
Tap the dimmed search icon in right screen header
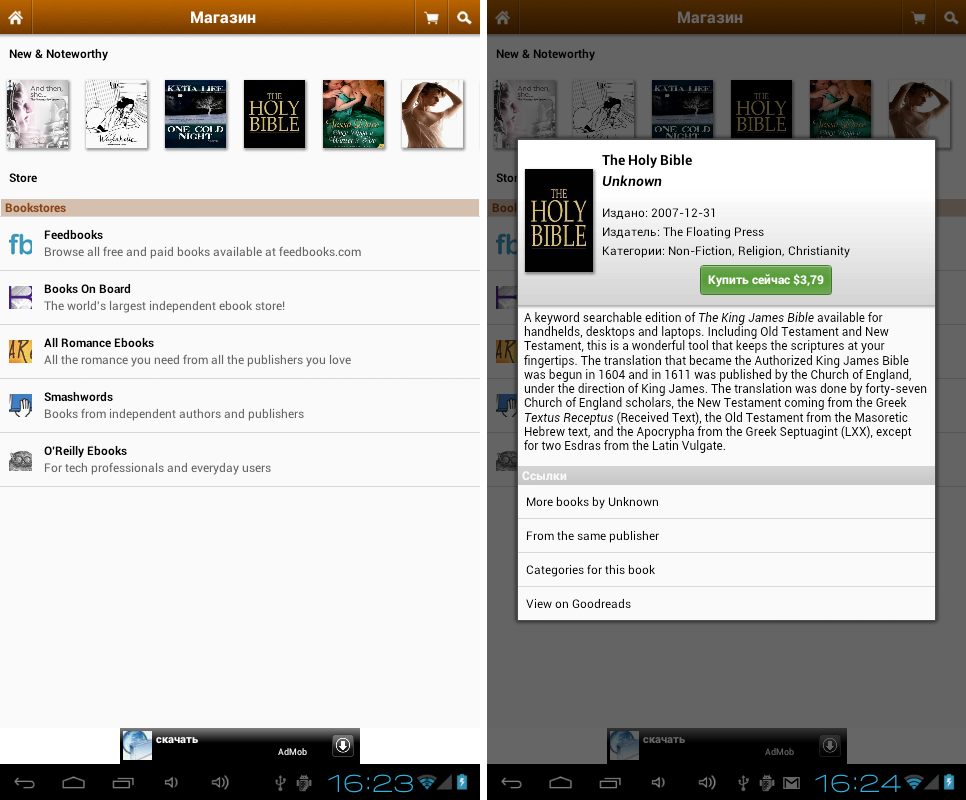951,17
